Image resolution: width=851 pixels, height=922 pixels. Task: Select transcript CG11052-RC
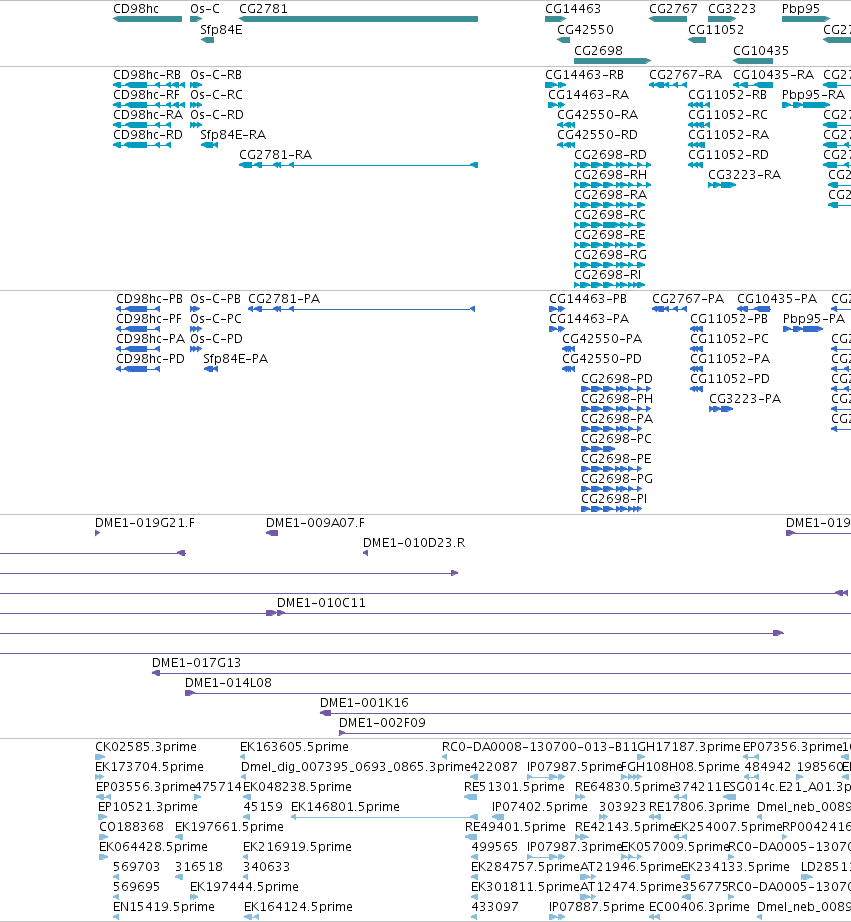coord(699,125)
